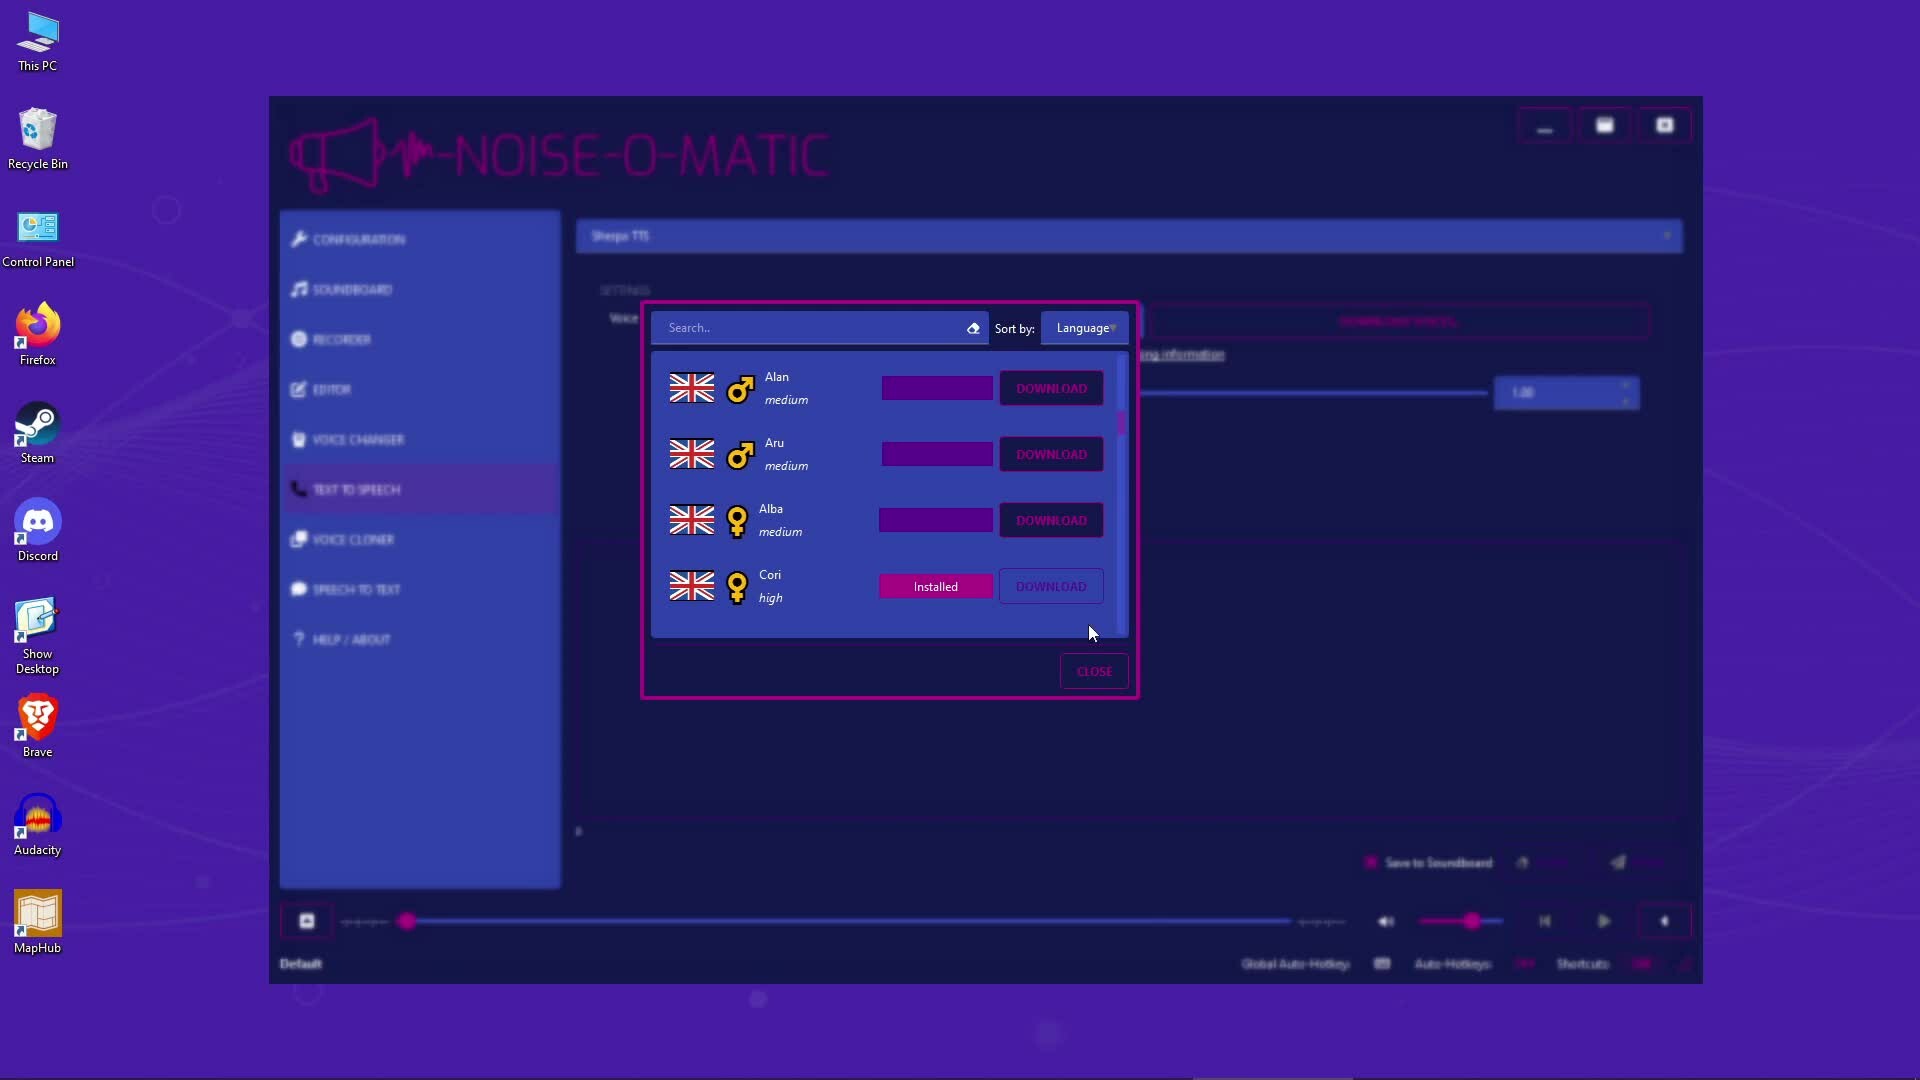This screenshot has width=1920, height=1080.
Task: Switch to the Soundboard sidebar section
Action: tap(353, 289)
